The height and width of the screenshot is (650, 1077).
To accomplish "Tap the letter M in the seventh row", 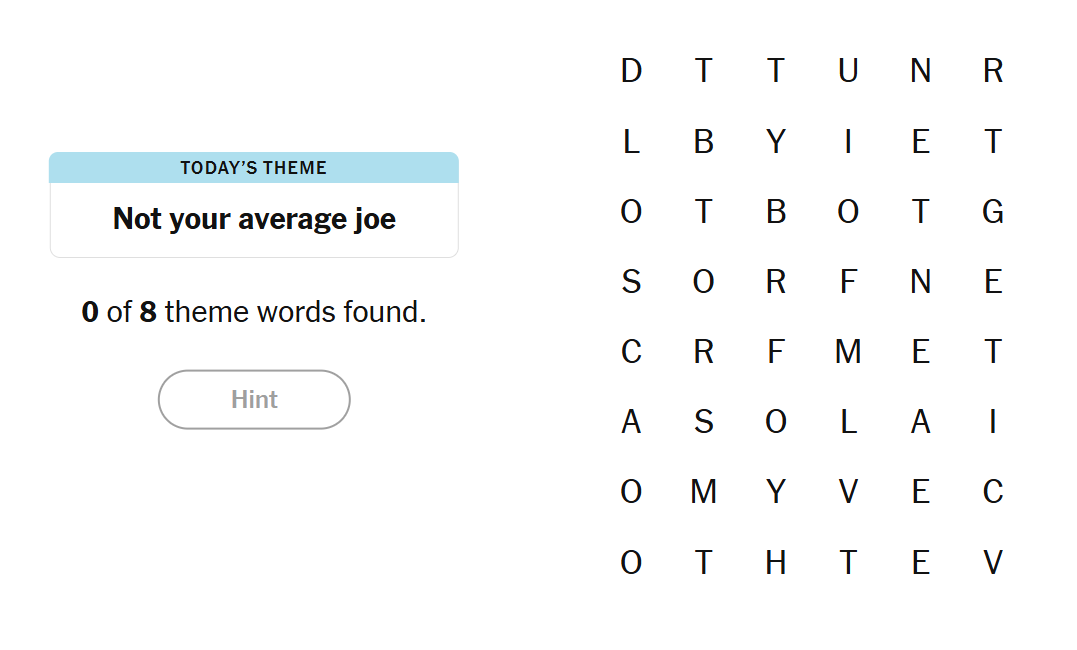I will (x=704, y=492).
